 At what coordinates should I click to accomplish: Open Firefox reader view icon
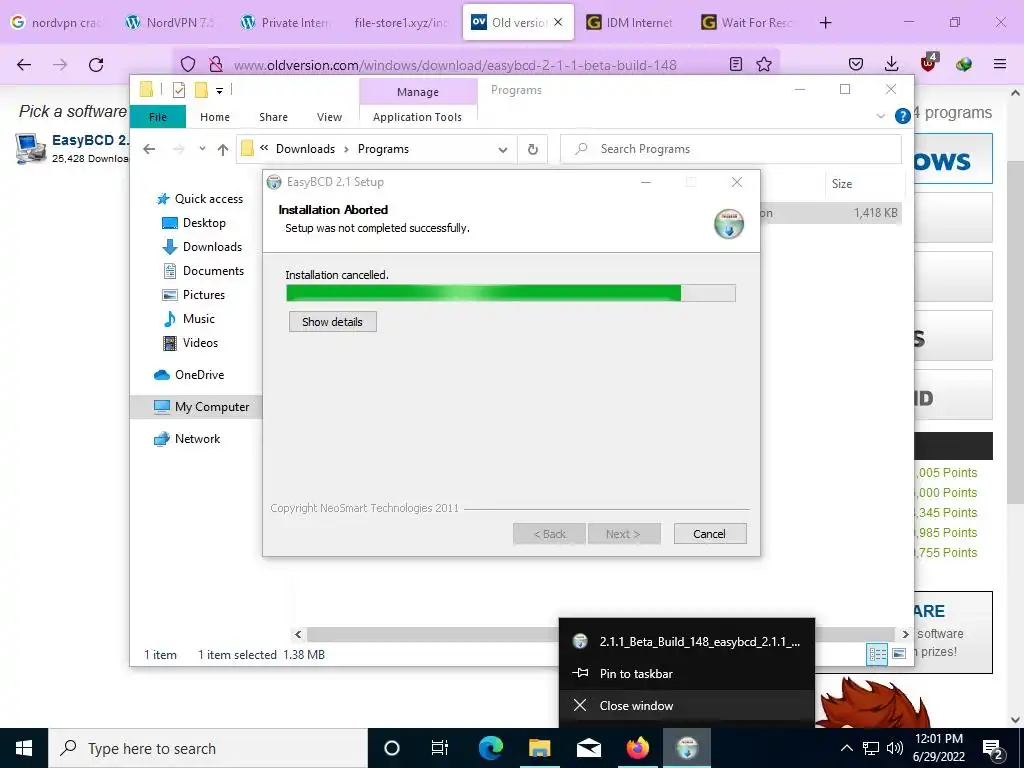(x=736, y=64)
